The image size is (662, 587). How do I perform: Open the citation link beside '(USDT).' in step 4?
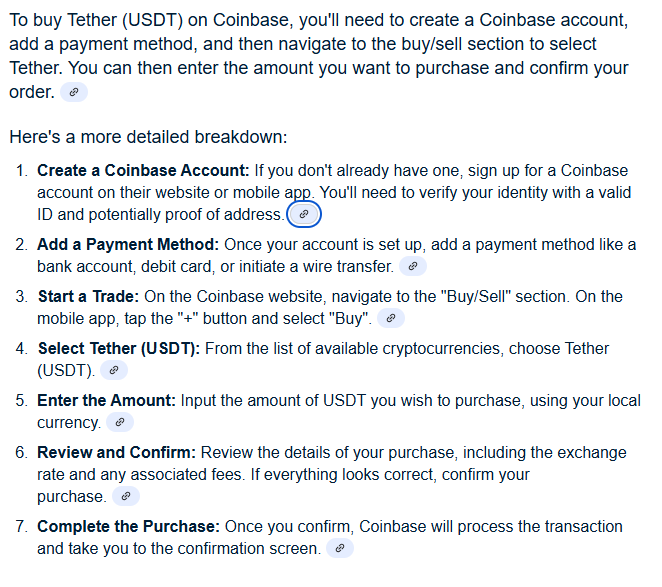point(114,370)
